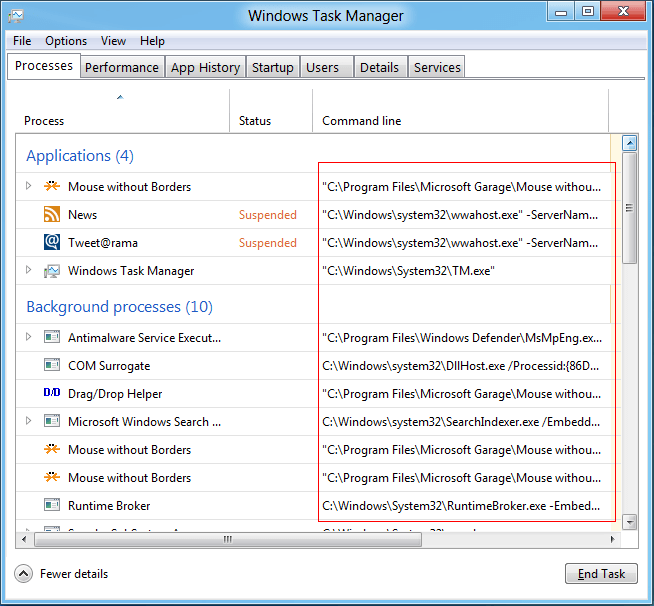Click the horizontal scrollbar left arrow

point(24,539)
